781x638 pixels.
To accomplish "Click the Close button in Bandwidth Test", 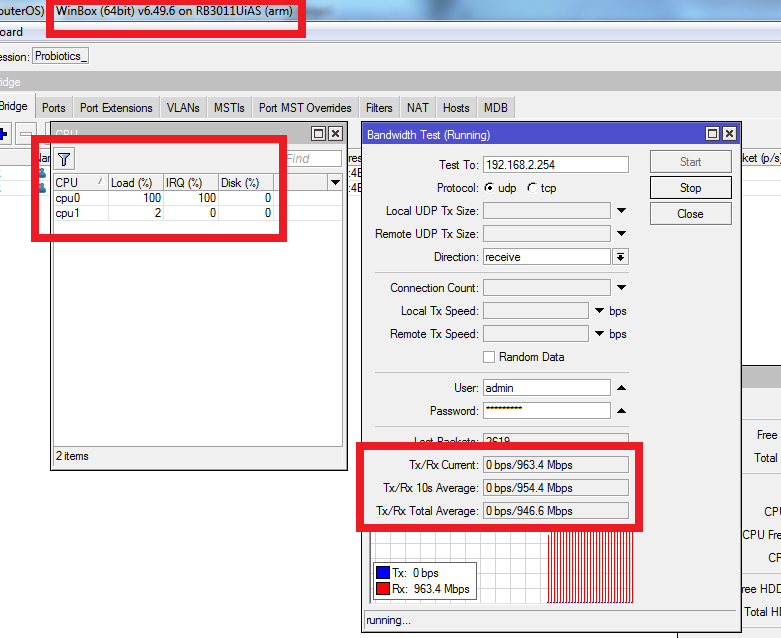I will 690,214.
